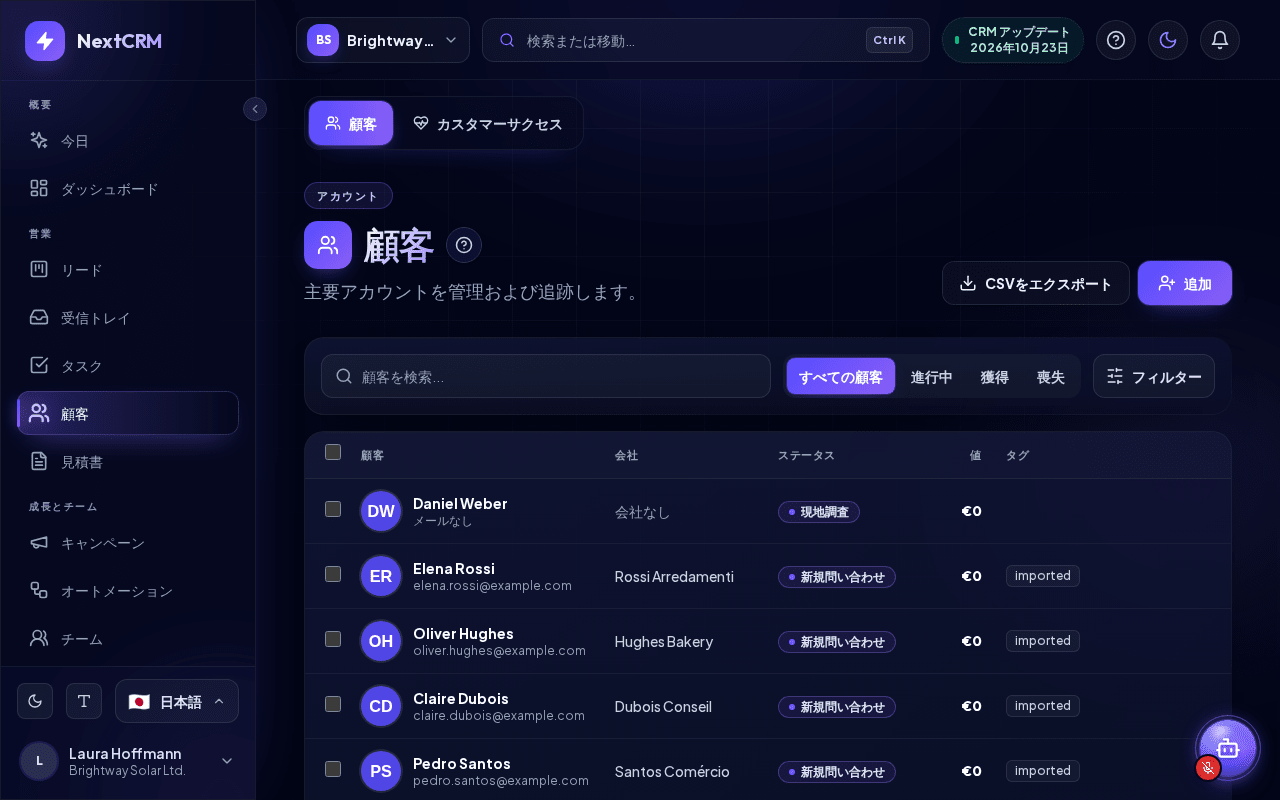Open the CRM アップデート announcement
The height and width of the screenshot is (800, 1280).
[x=1013, y=40]
